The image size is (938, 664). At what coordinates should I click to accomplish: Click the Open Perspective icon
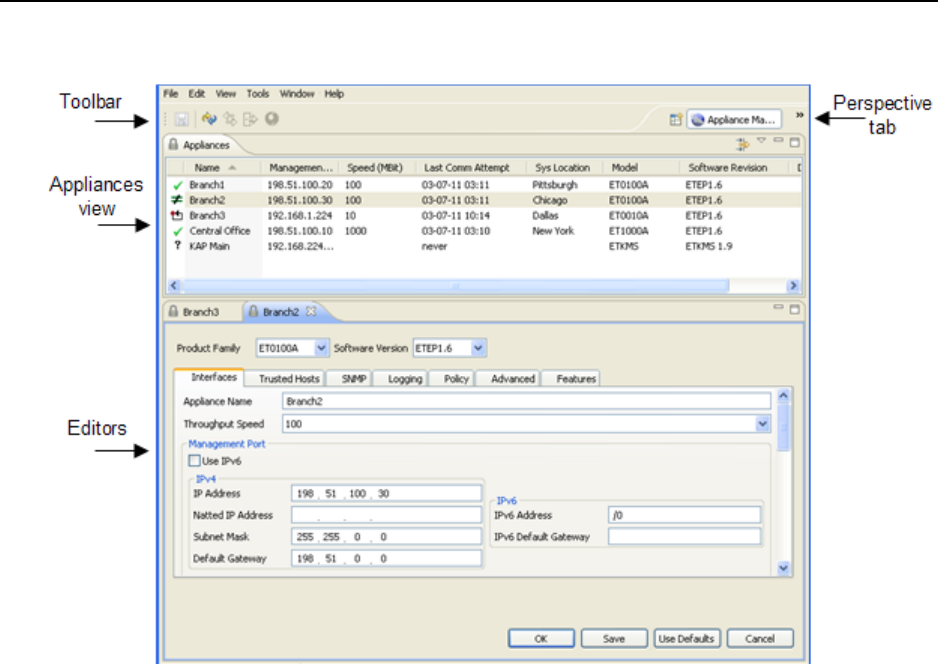pyautogui.click(x=676, y=120)
